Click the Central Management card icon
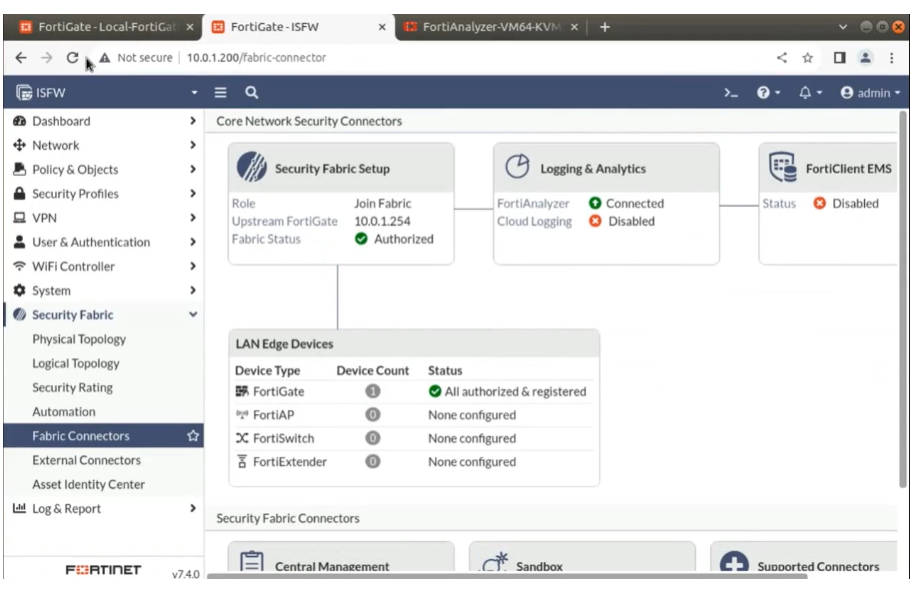This screenshot has width=914, height=597. [x=252, y=561]
